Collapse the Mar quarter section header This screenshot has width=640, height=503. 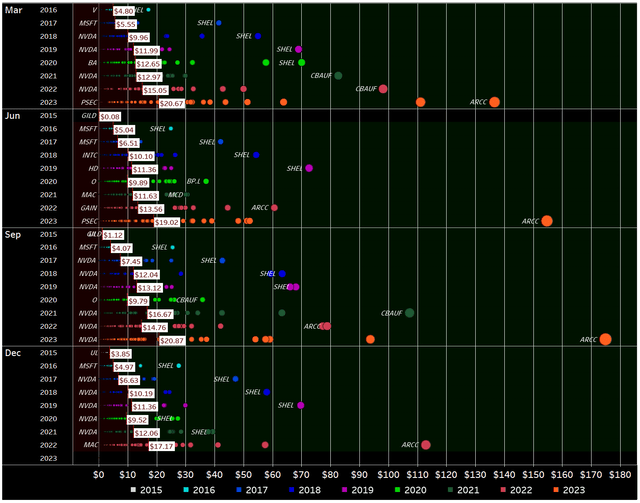(x=13, y=8)
